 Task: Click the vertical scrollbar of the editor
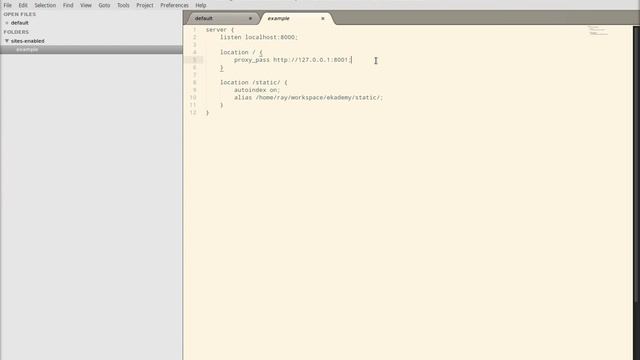coord(636,163)
